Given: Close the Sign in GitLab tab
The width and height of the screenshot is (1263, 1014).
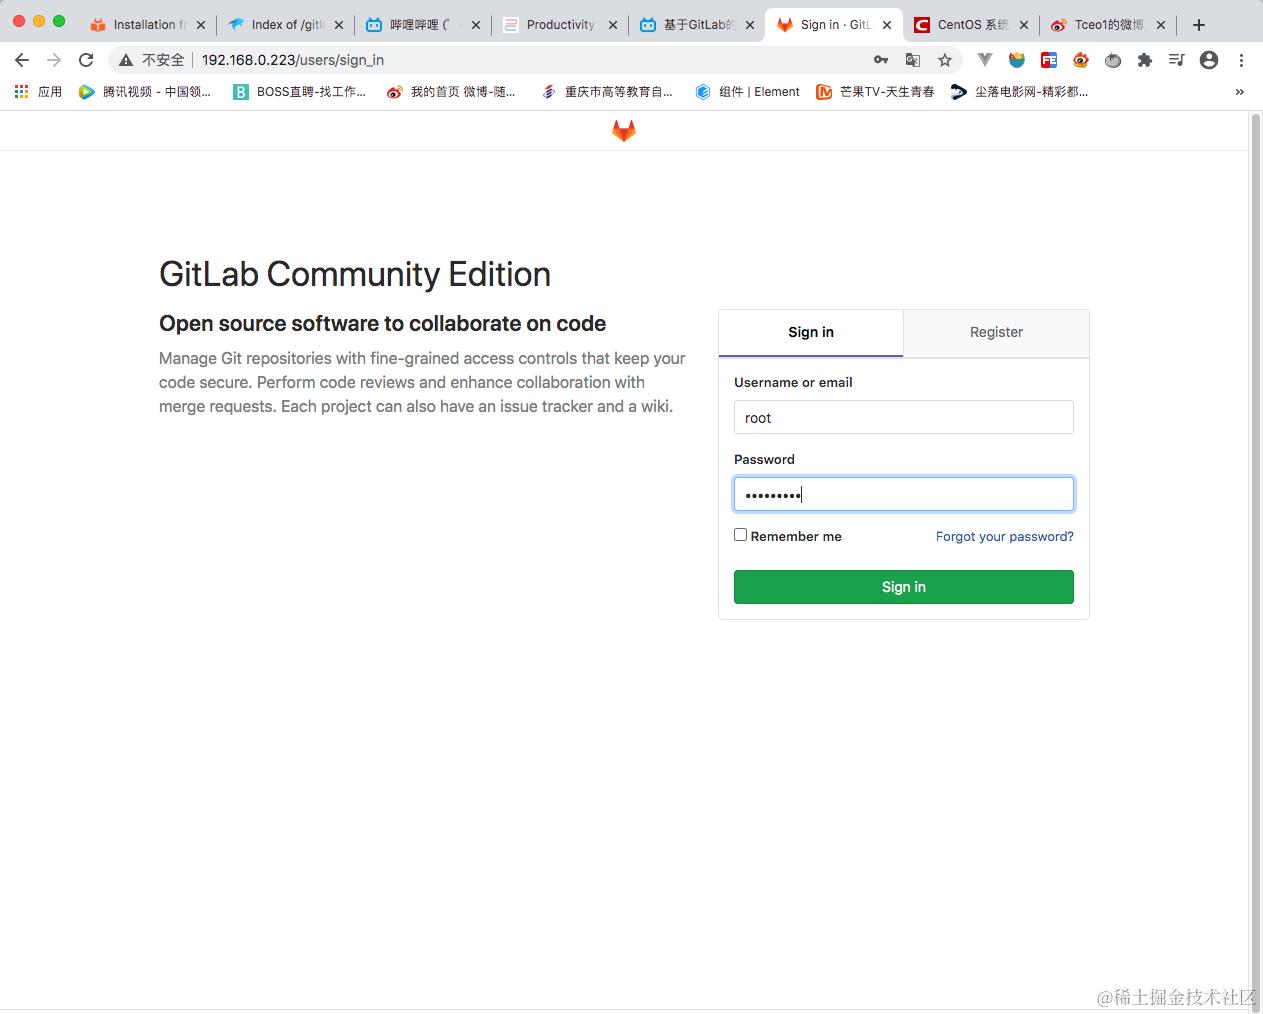Looking at the screenshot, I should pos(887,25).
